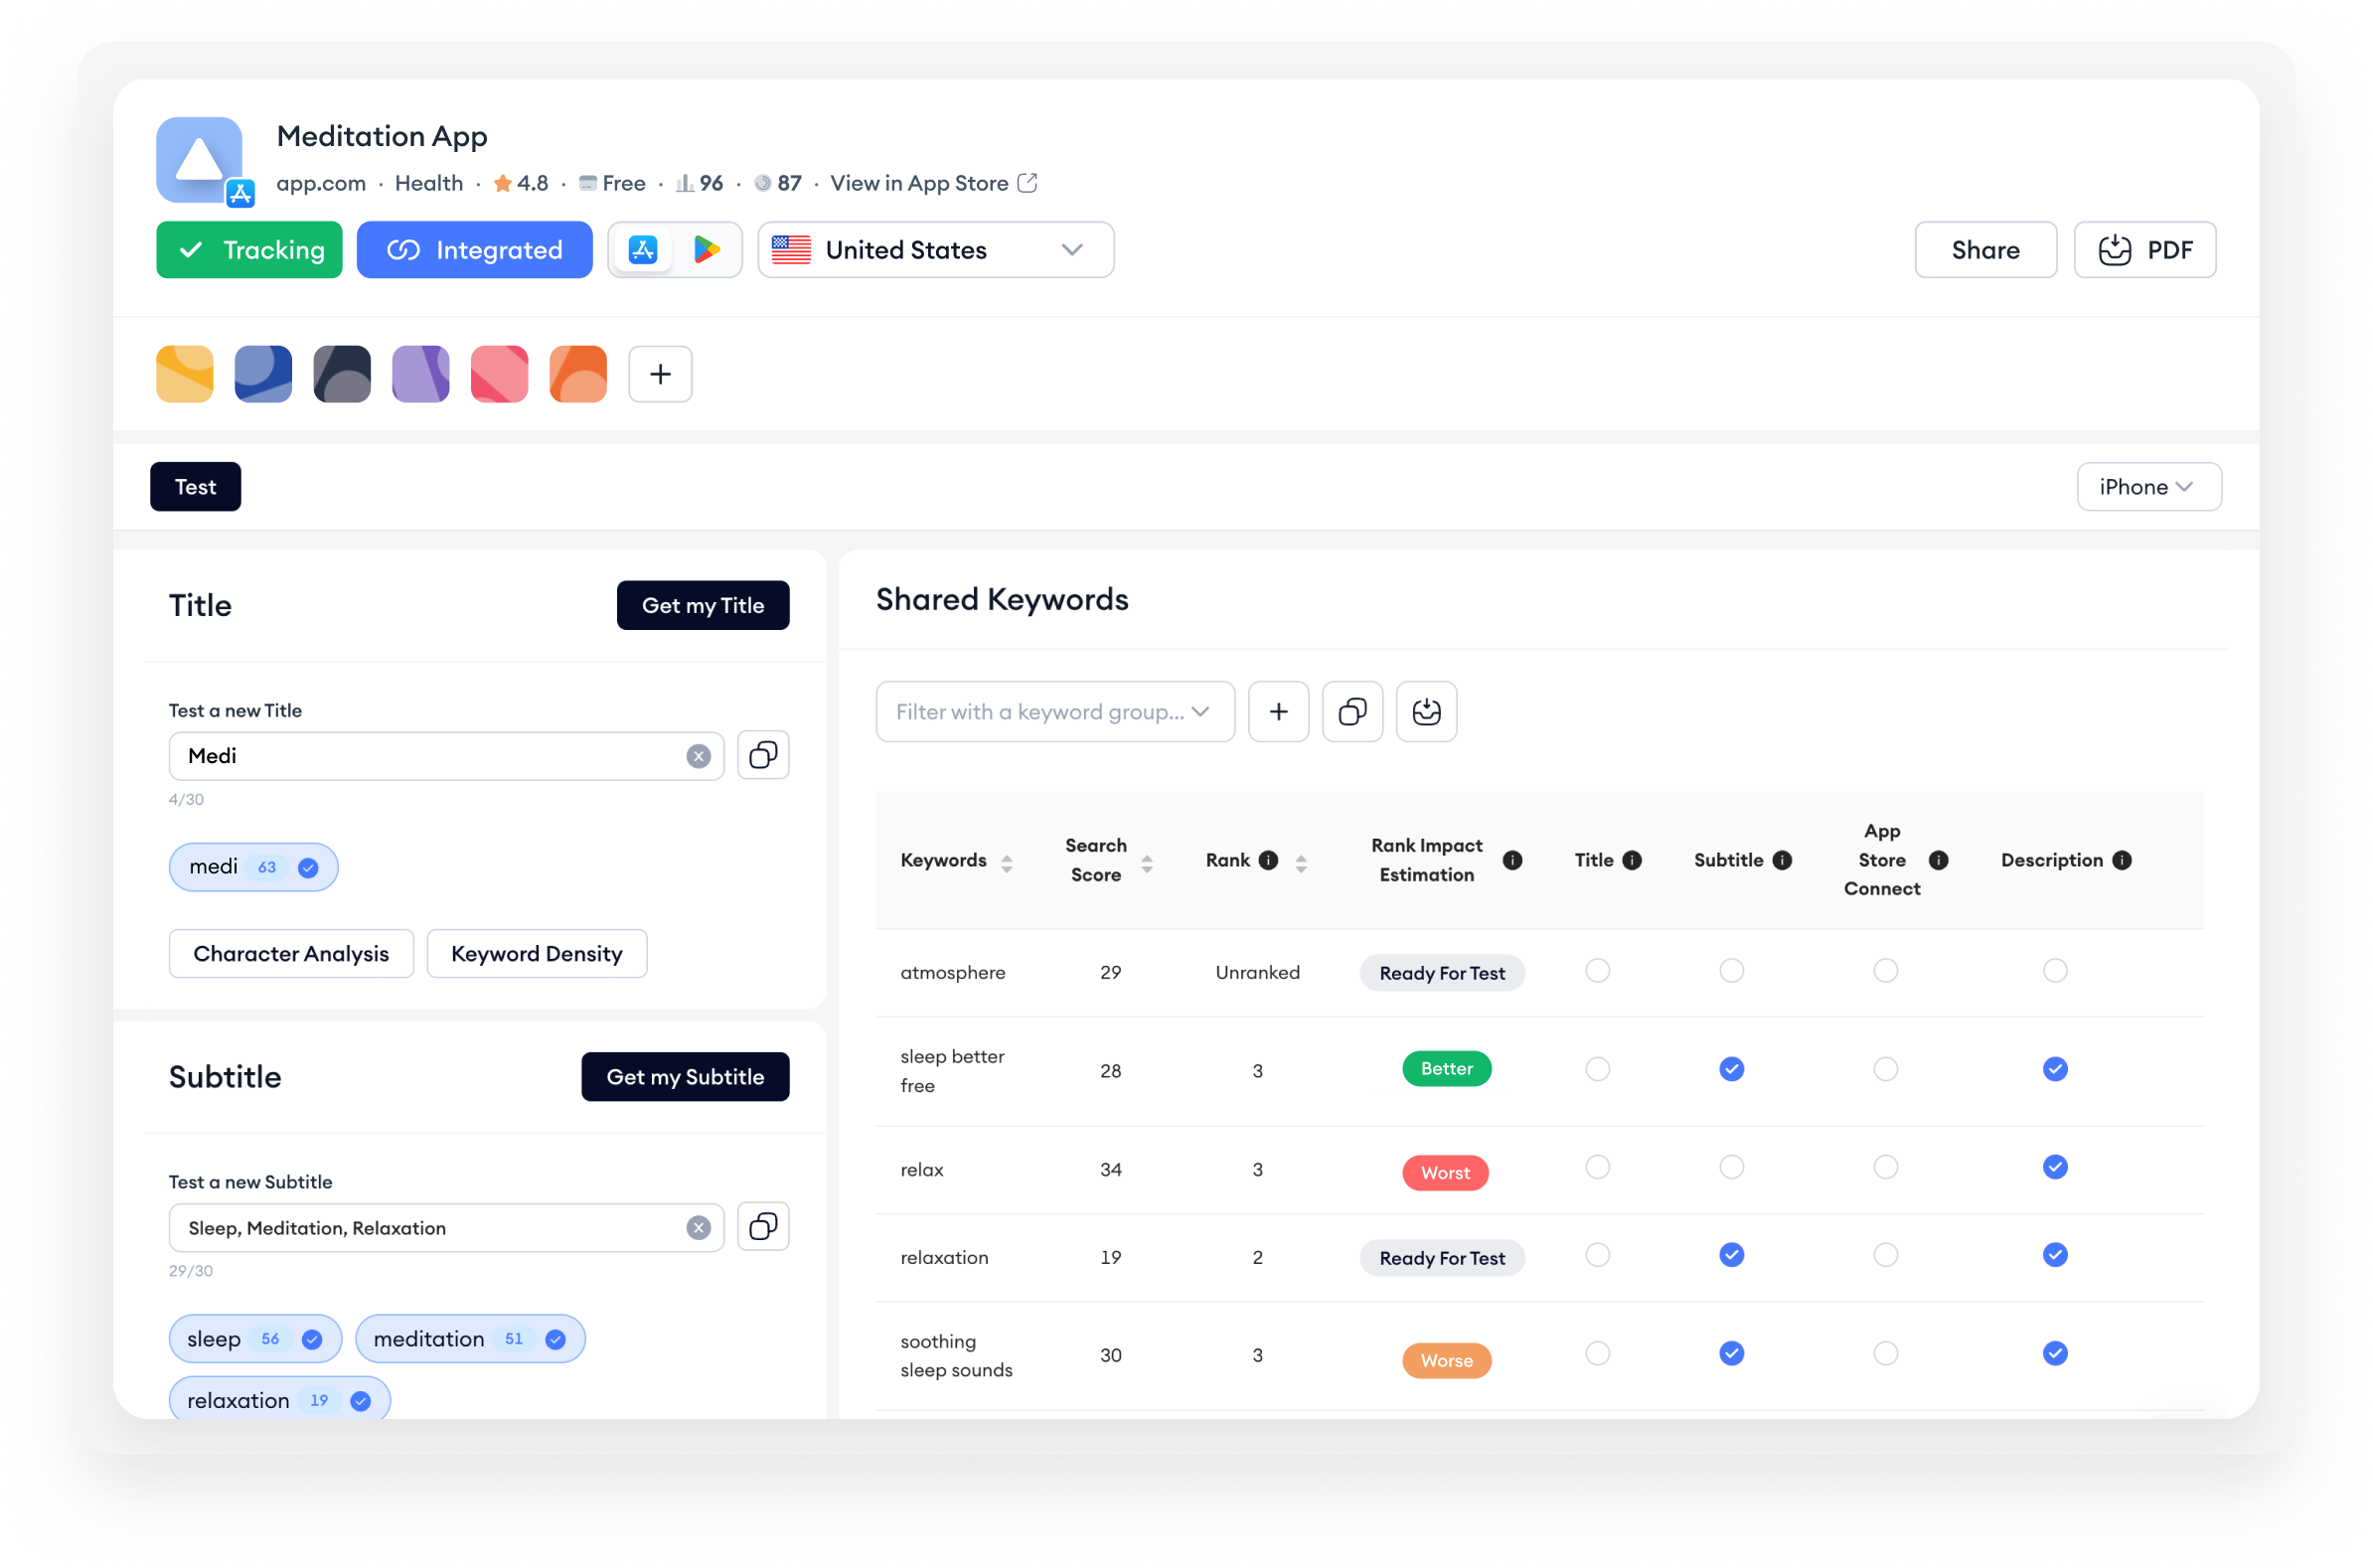The height and width of the screenshot is (1568, 2373).
Task: Copy the new Title text
Action: [763, 755]
